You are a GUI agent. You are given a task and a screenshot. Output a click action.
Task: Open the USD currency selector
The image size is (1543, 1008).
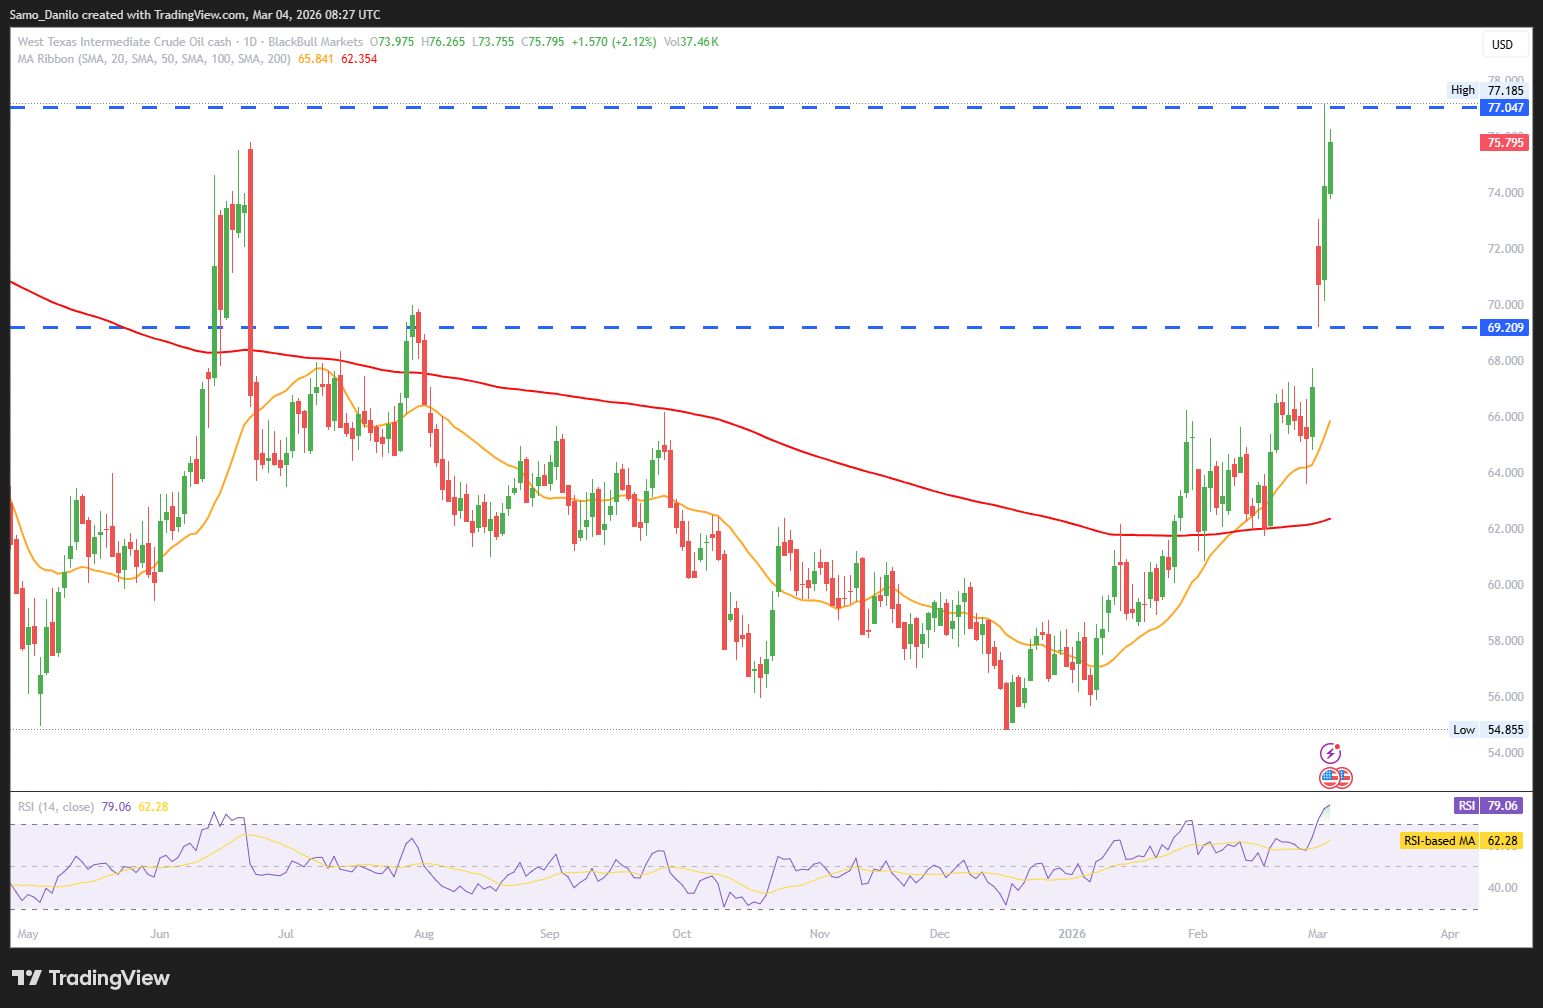pos(1502,44)
